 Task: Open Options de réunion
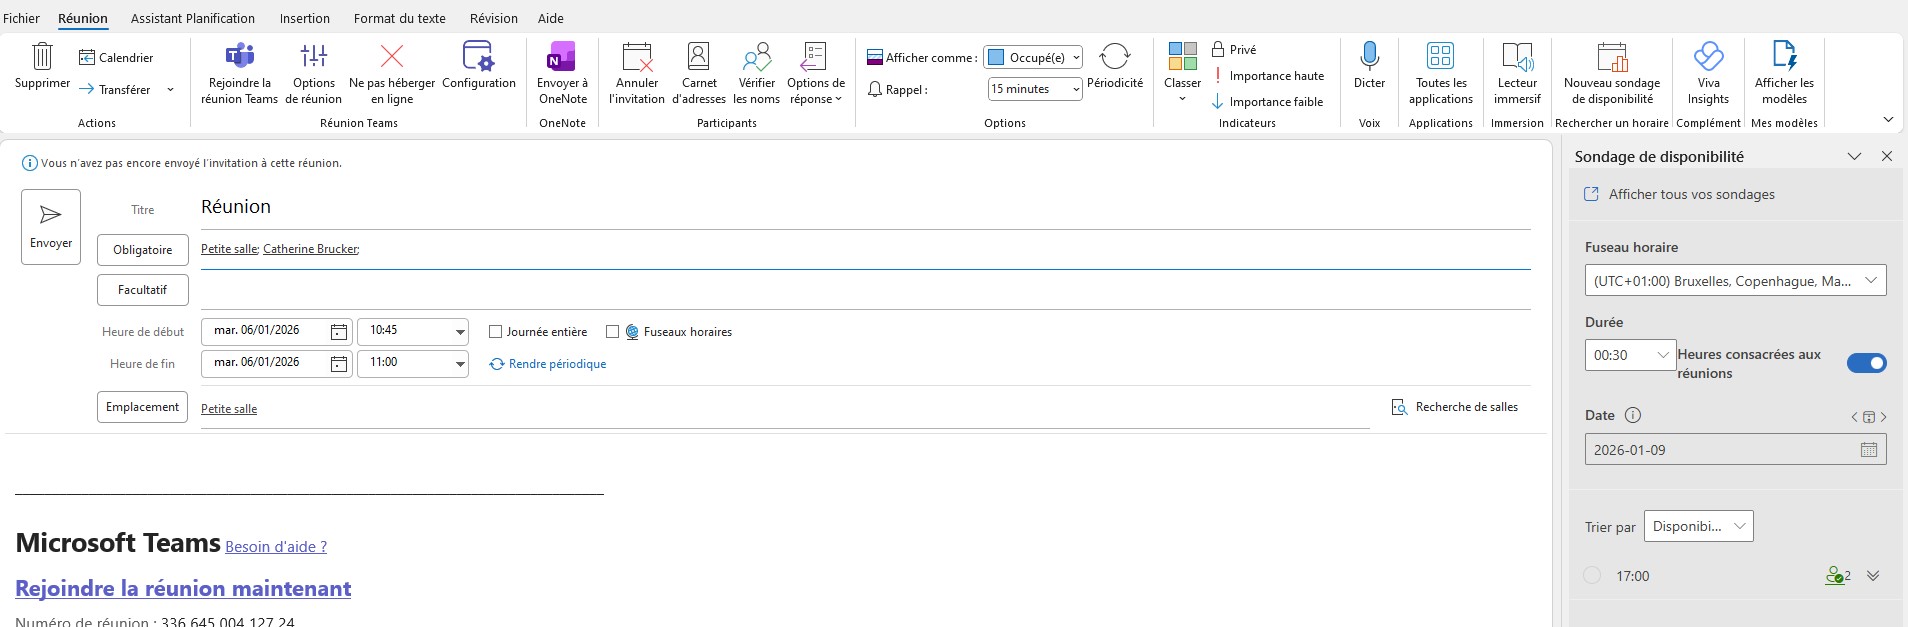(313, 73)
